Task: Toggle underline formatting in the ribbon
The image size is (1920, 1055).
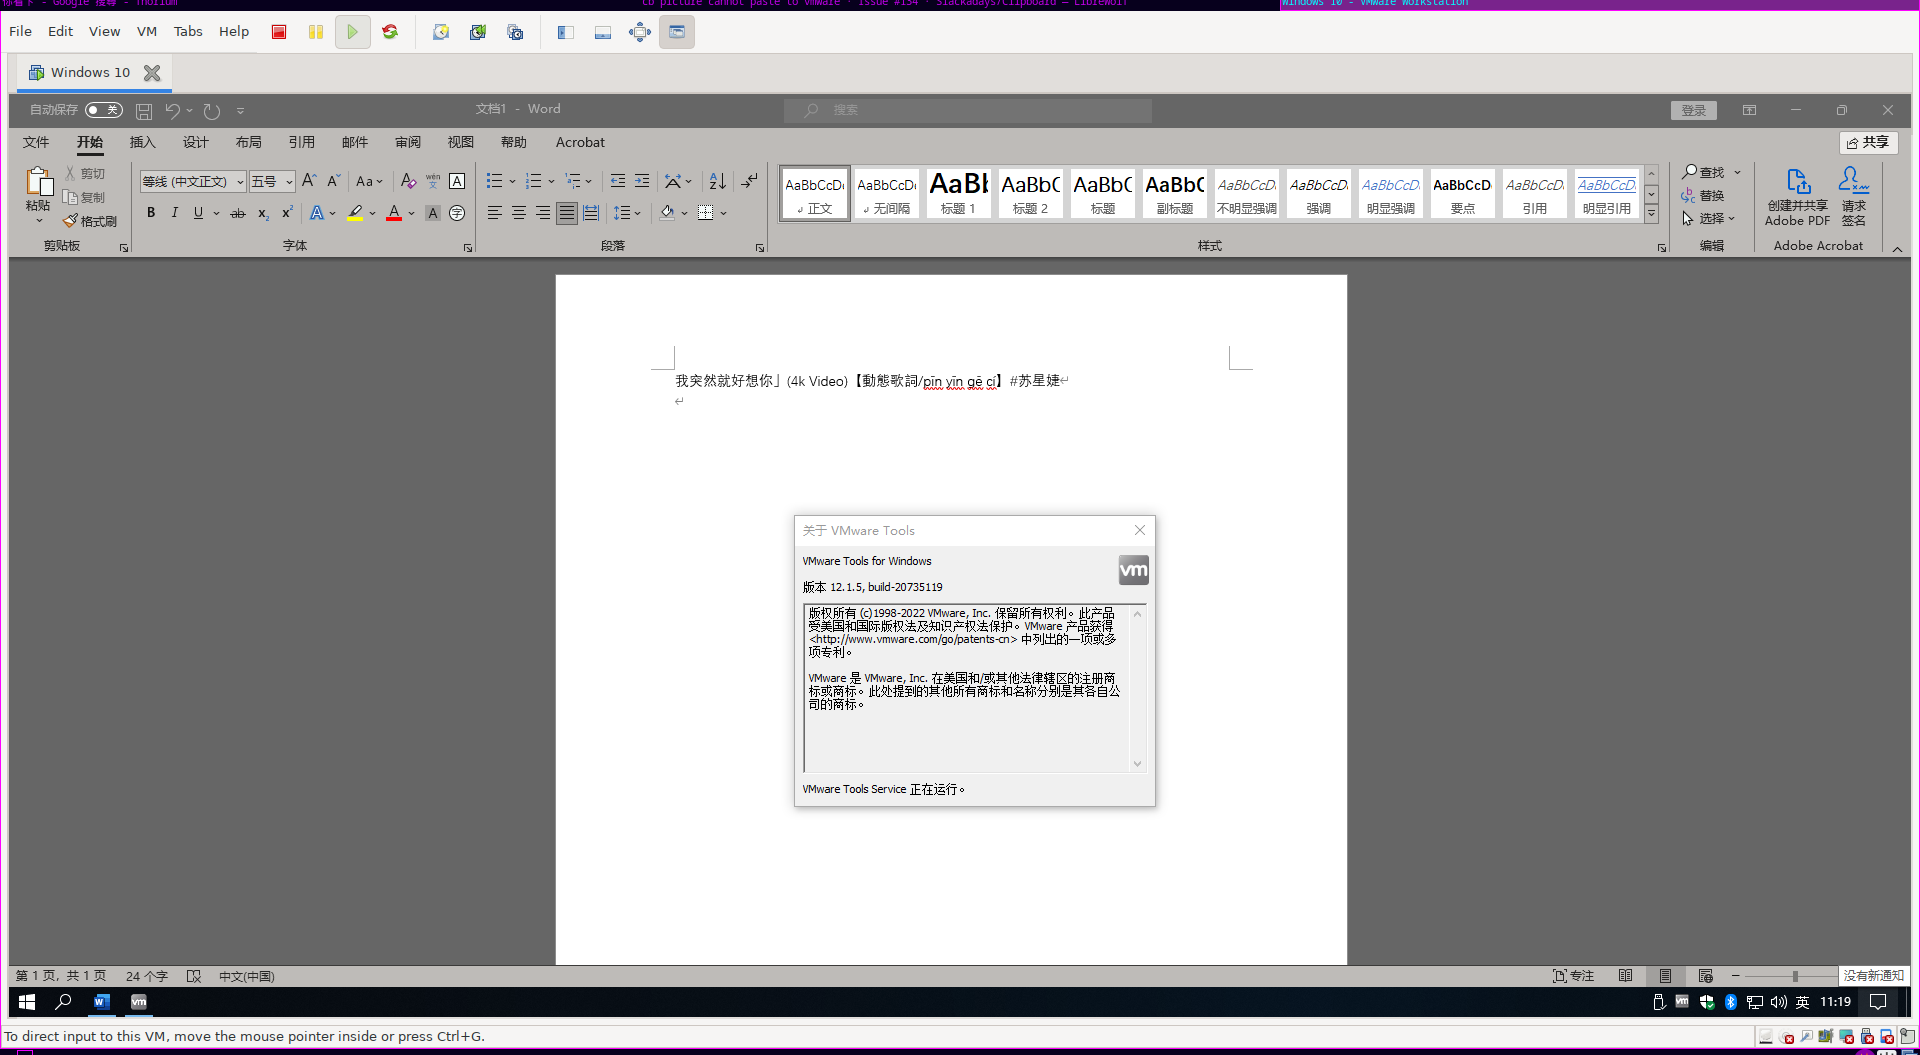Action: pyautogui.click(x=198, y=213)
